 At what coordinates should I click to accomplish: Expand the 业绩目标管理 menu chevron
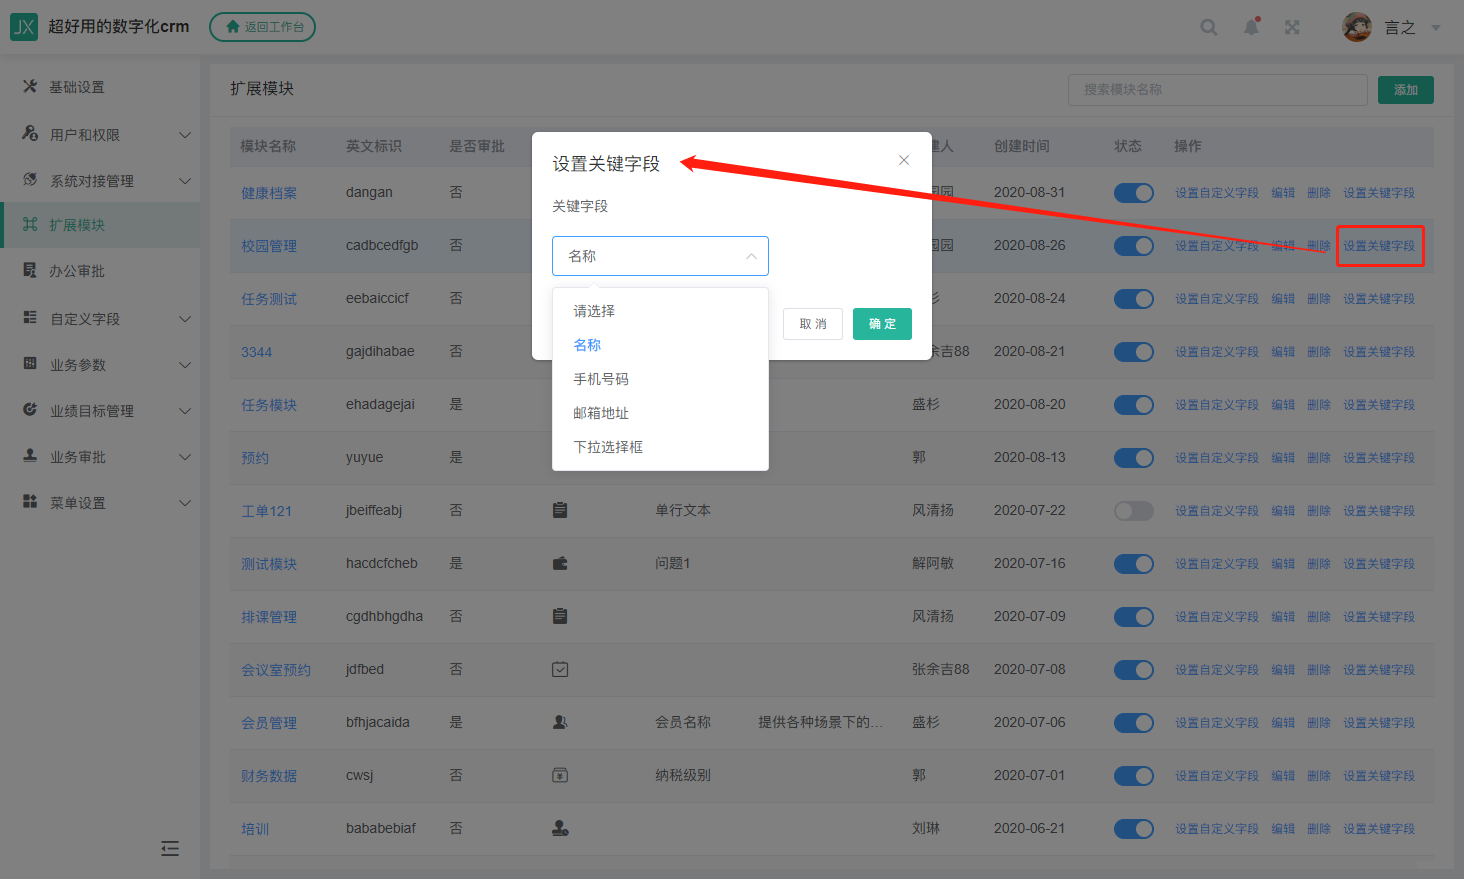pos(185,411)
